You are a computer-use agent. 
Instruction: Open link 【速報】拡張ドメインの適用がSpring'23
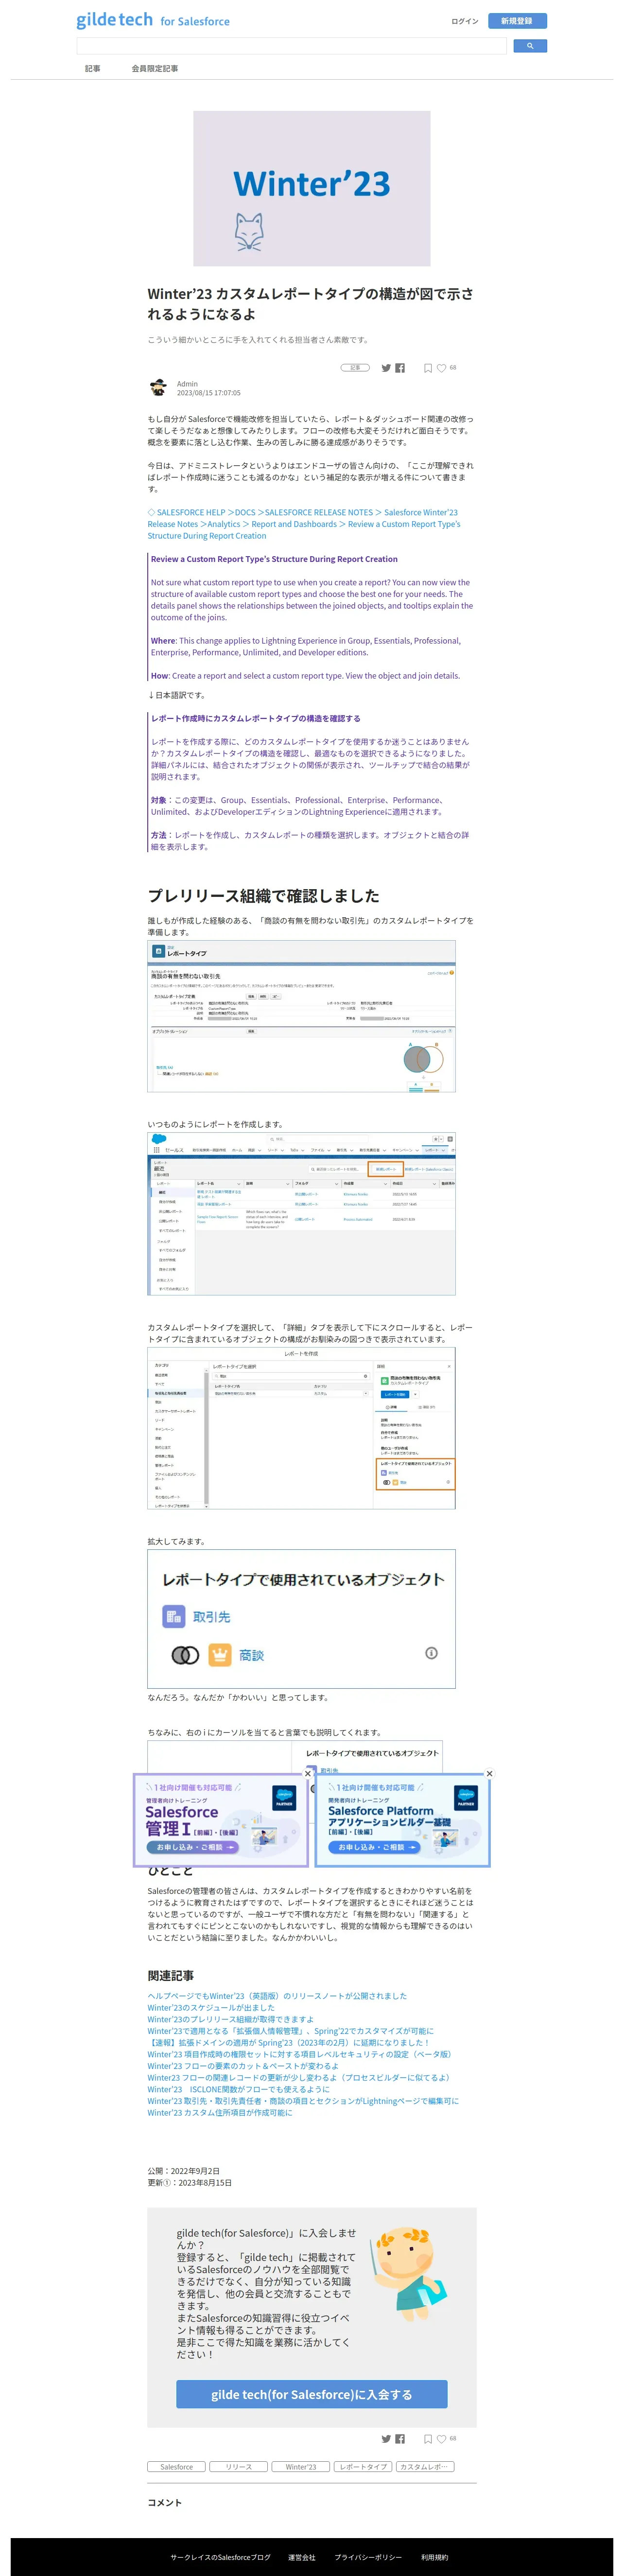[289, 2043]
